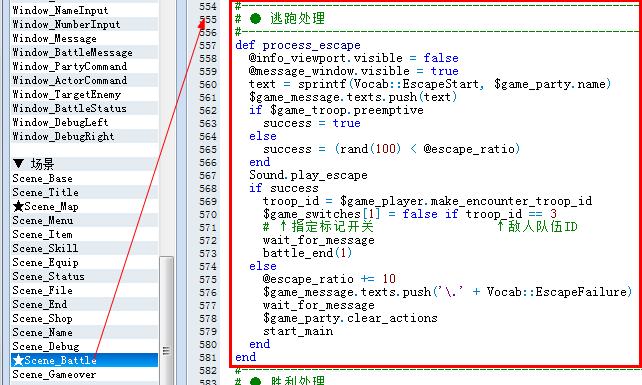Screen dimensions: 642x385
Task: Select highlighted Scene_Battle script
Action: (x=84, y=360)
